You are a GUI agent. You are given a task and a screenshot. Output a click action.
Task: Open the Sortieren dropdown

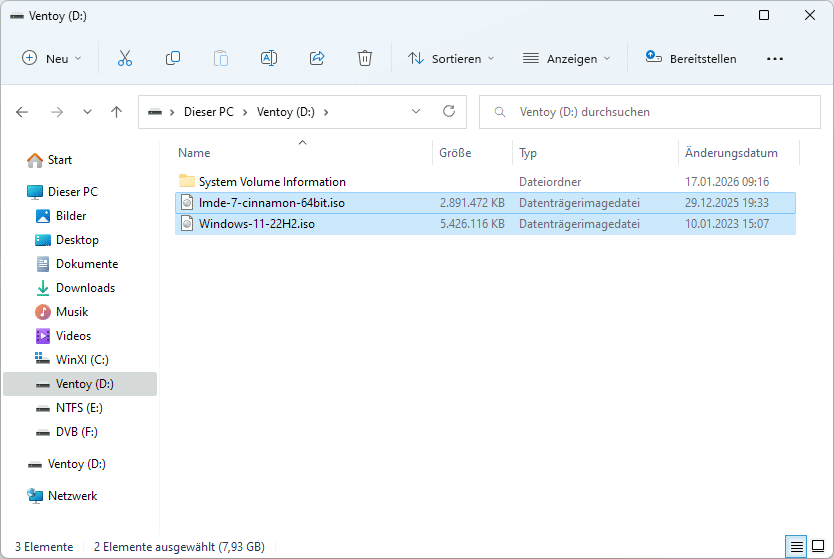point(451,59)
